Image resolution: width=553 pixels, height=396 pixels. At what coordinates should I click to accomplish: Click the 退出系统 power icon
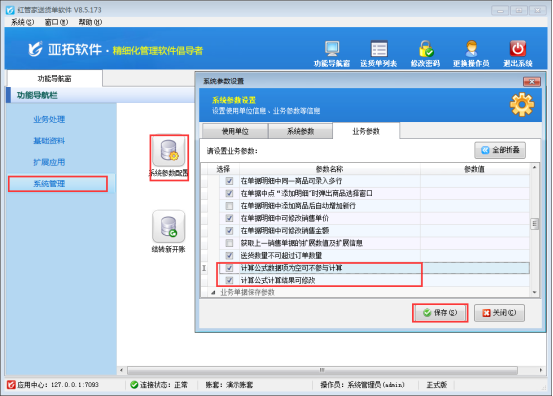[518, 49]
